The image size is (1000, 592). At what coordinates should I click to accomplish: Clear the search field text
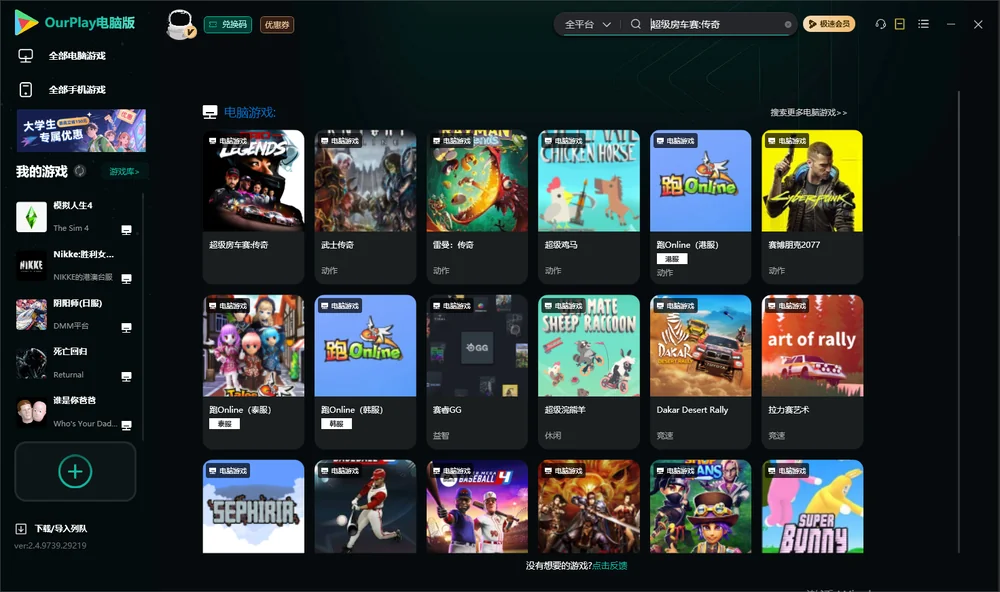pos(788,24)
